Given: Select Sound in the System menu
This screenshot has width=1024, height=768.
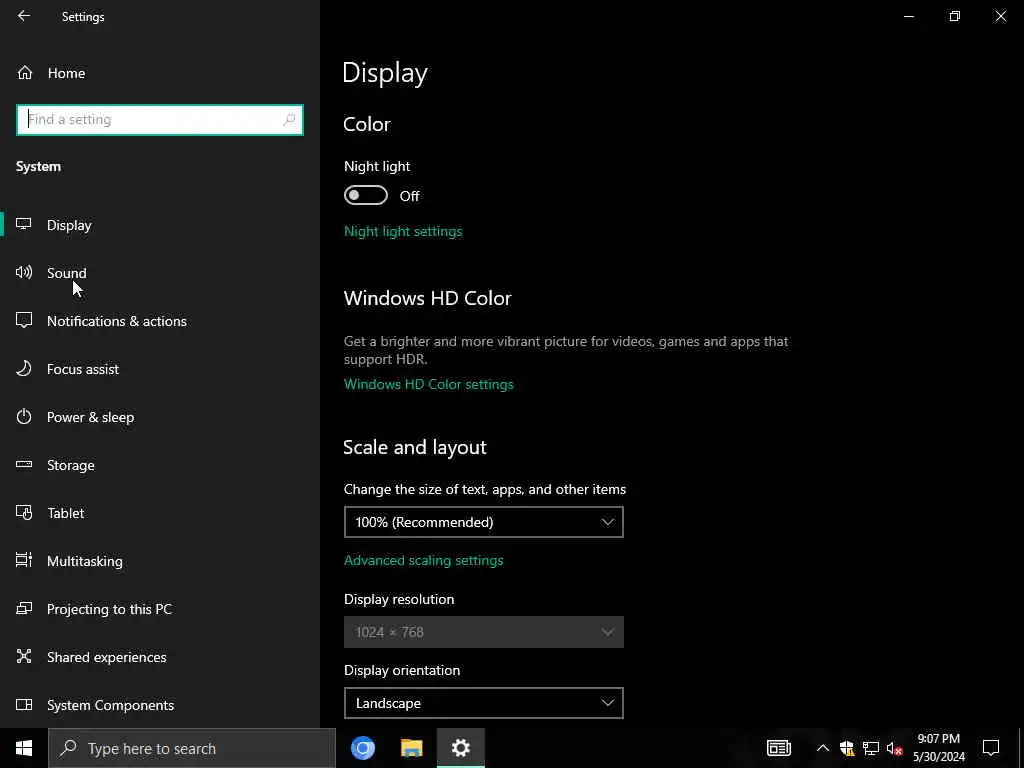Looking at the screenshot, I should (160, 272).
